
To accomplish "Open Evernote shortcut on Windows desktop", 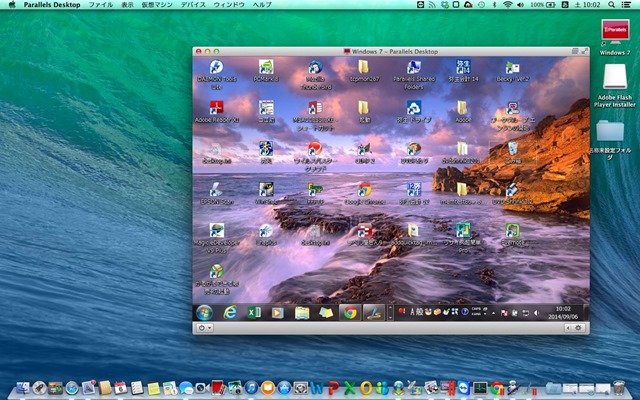I will coord(513,234).
